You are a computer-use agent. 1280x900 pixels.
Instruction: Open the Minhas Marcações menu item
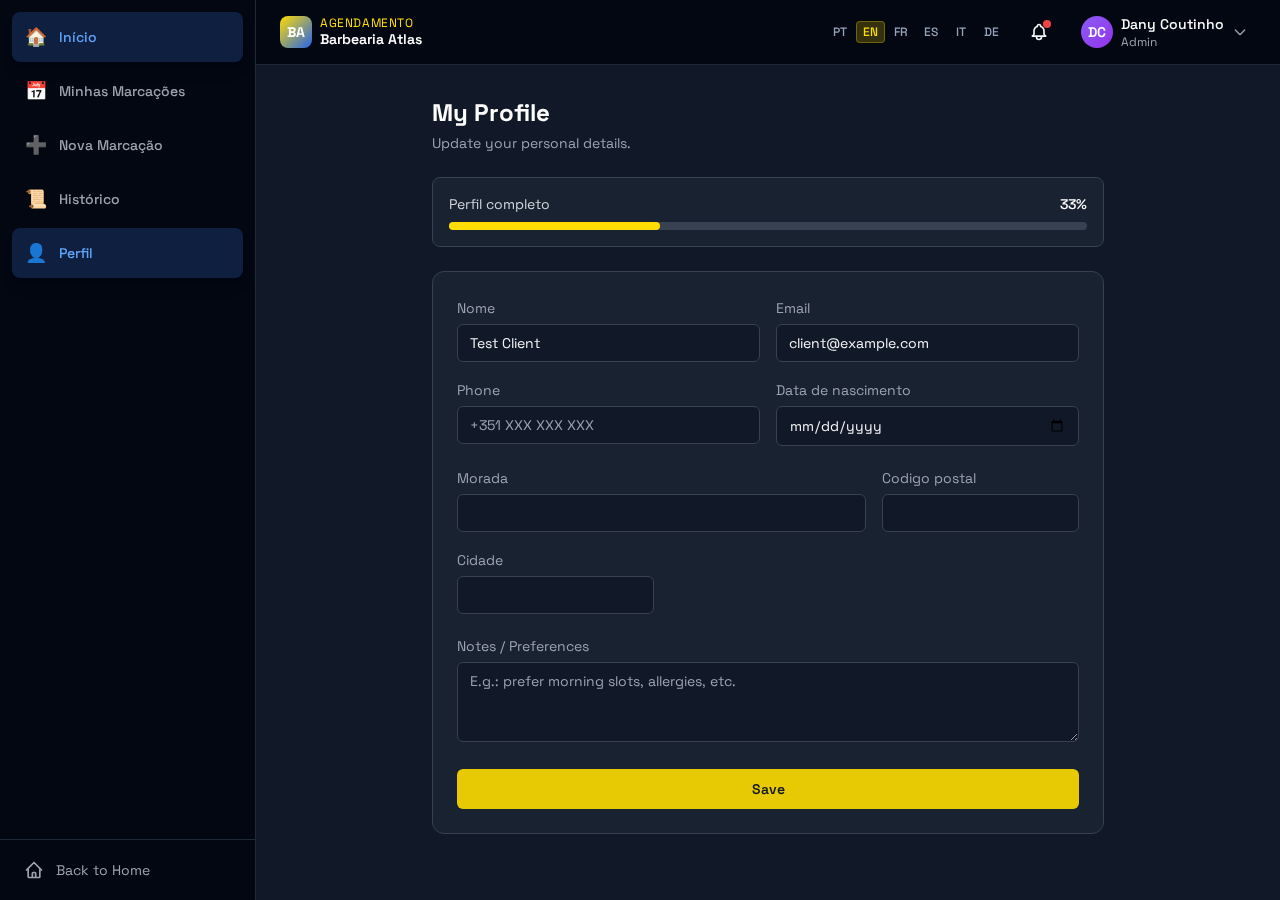(x=127, y=91)
